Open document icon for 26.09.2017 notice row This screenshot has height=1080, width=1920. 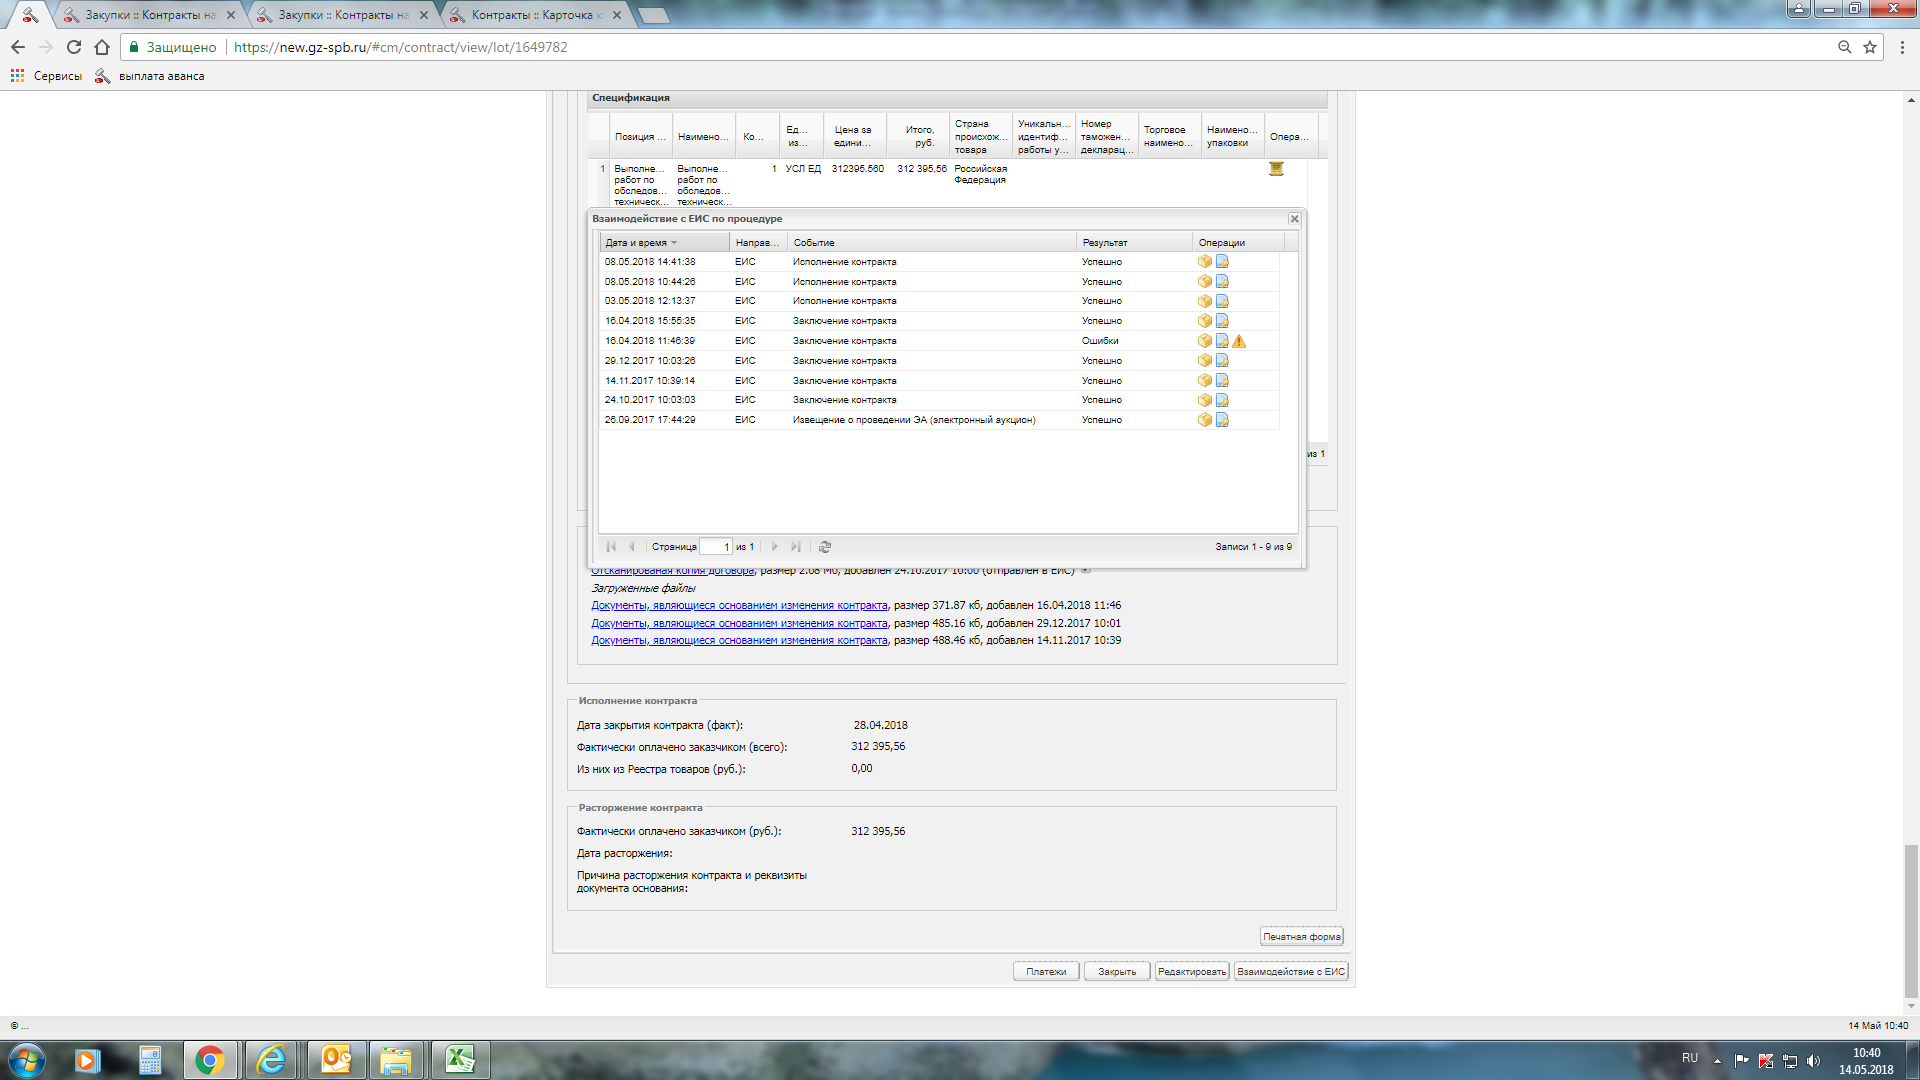(x=1222, y=420)
